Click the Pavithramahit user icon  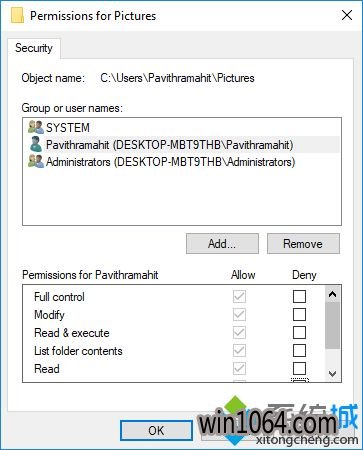[x=36, y=144]
